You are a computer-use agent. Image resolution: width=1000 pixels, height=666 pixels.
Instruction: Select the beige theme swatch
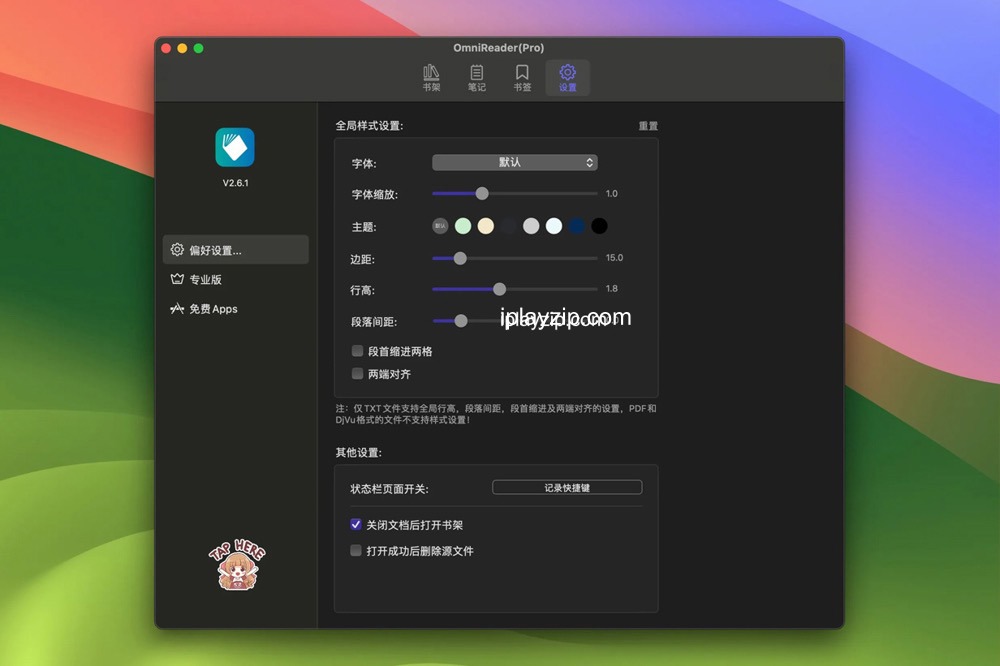tap(486, 226)
